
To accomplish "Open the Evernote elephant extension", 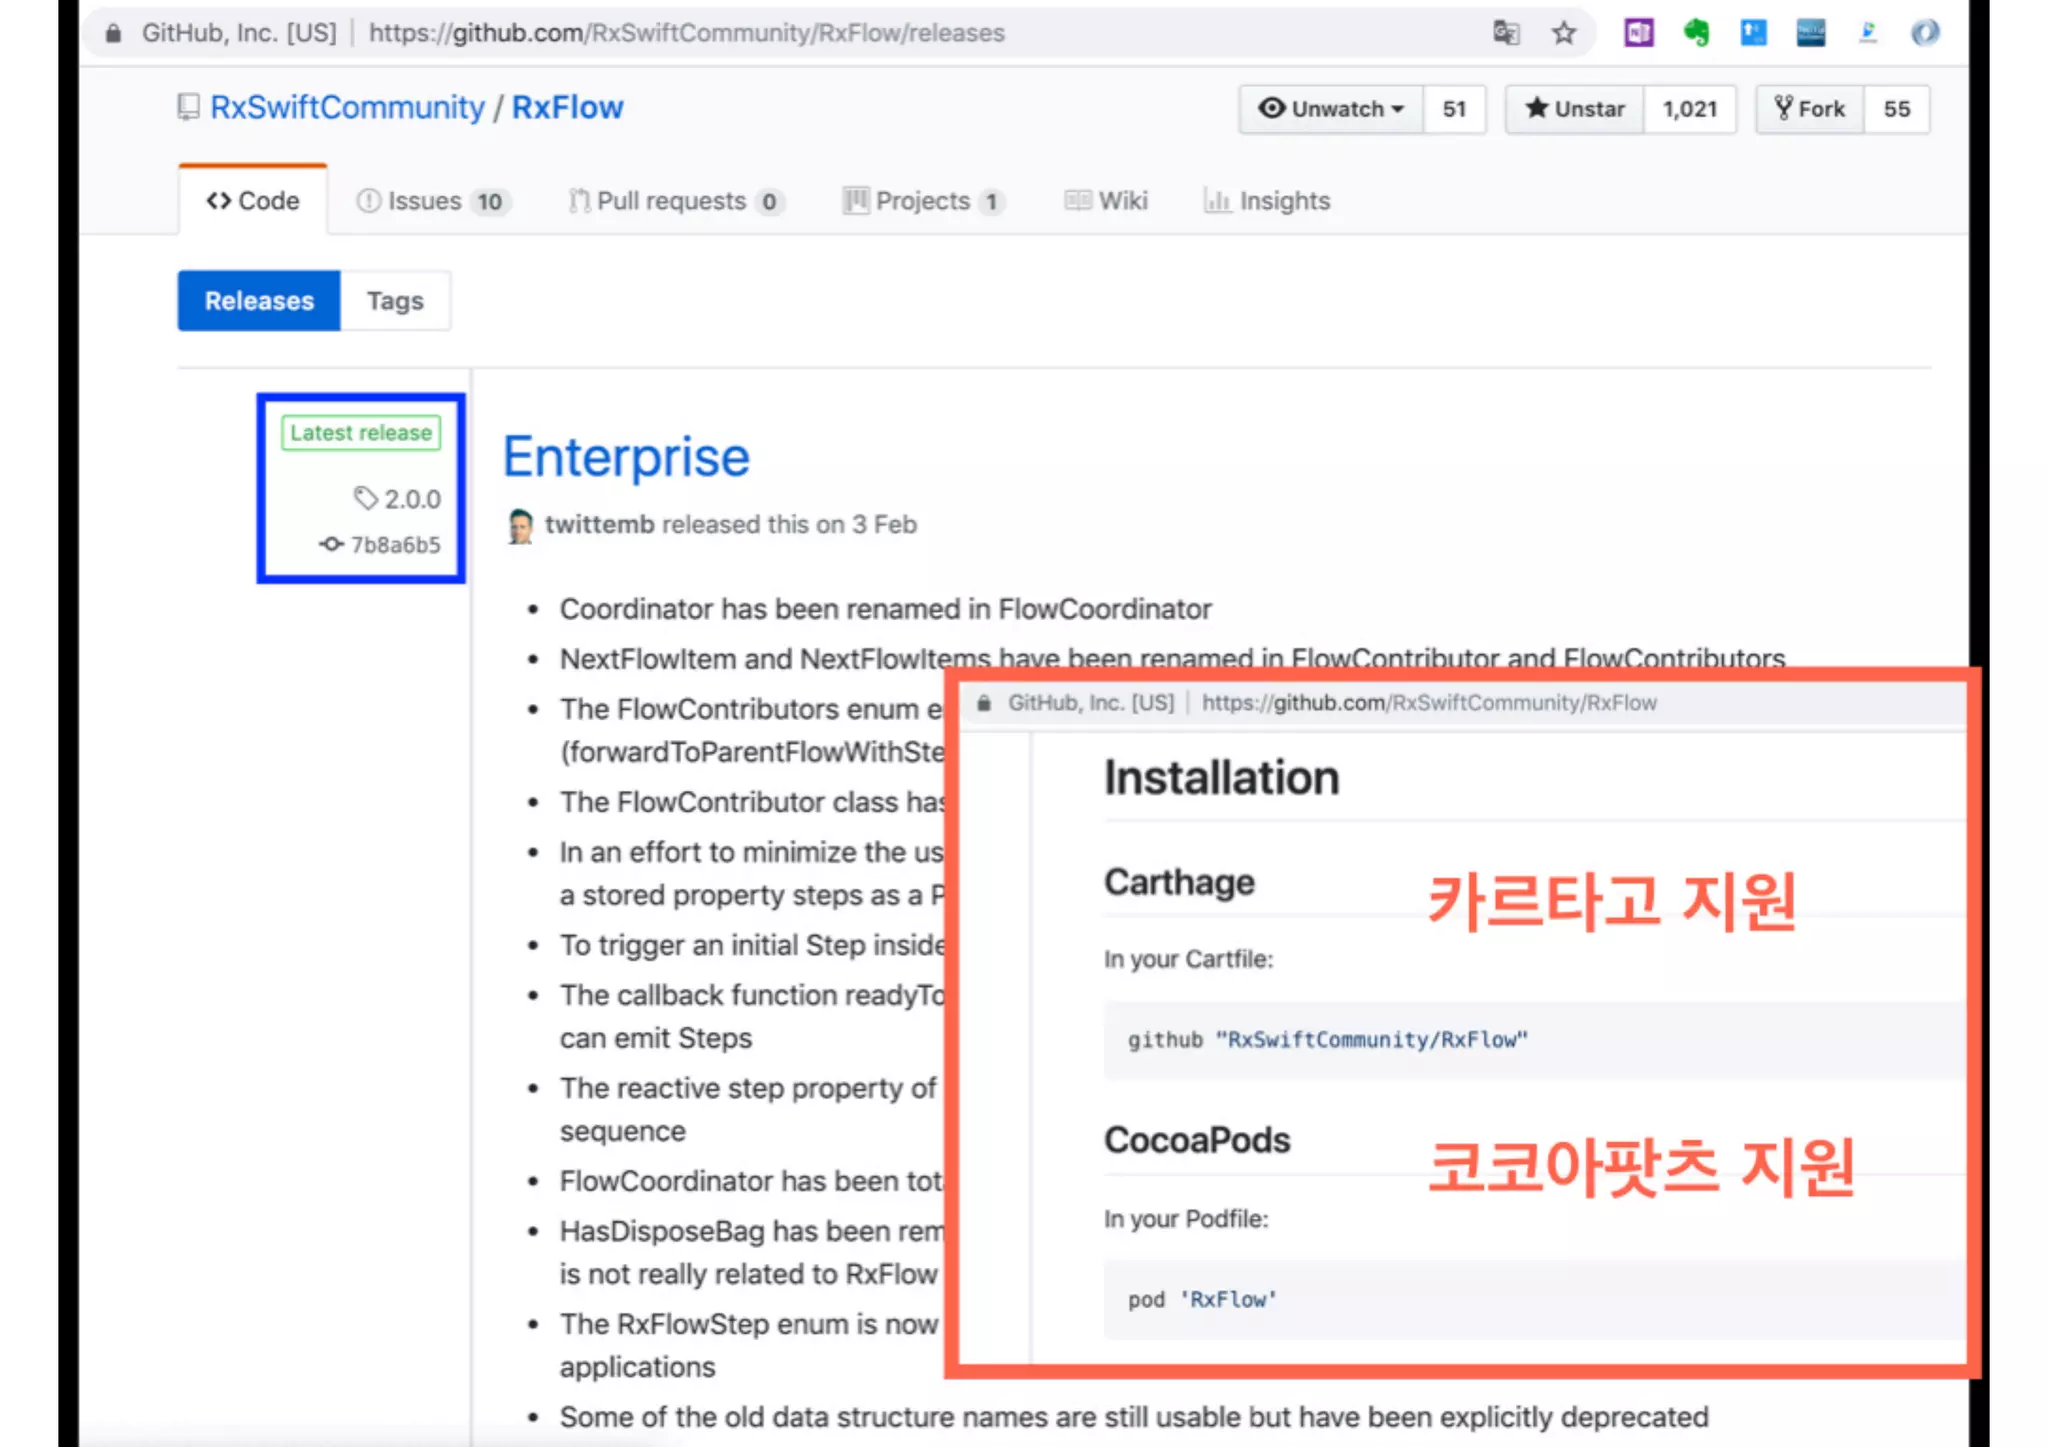I will 1696,33.
